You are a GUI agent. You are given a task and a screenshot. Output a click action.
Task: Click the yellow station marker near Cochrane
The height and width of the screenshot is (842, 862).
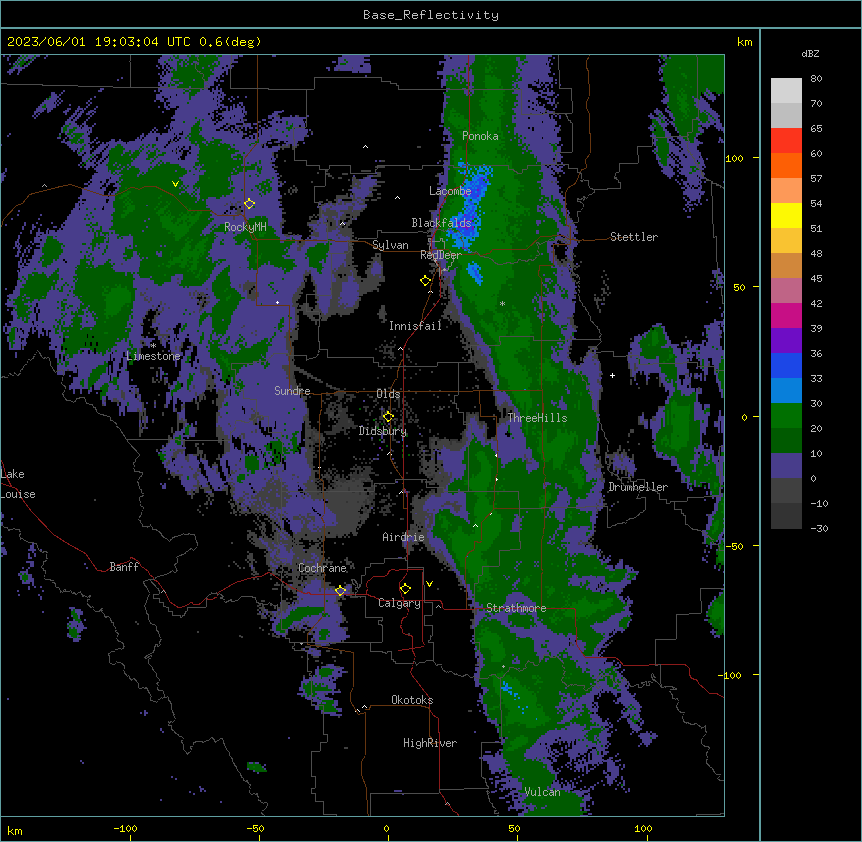[x=340, y=590]
